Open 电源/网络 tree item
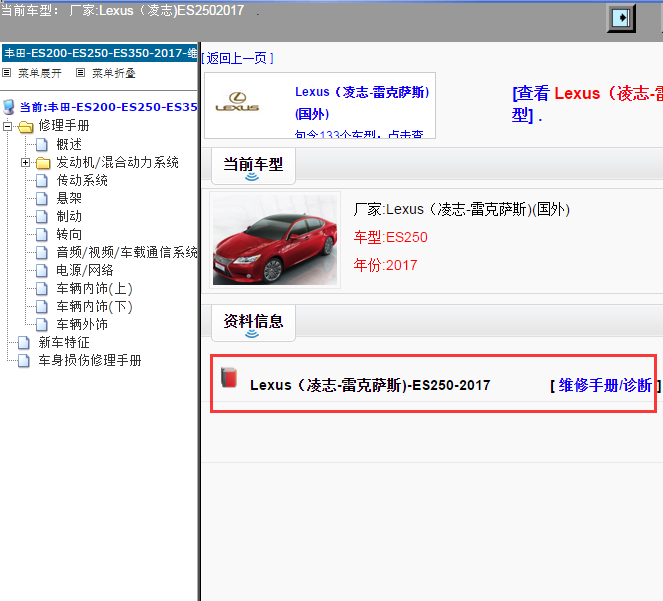The width and height of the screenshot is (663, 601). tap(85, 270)
